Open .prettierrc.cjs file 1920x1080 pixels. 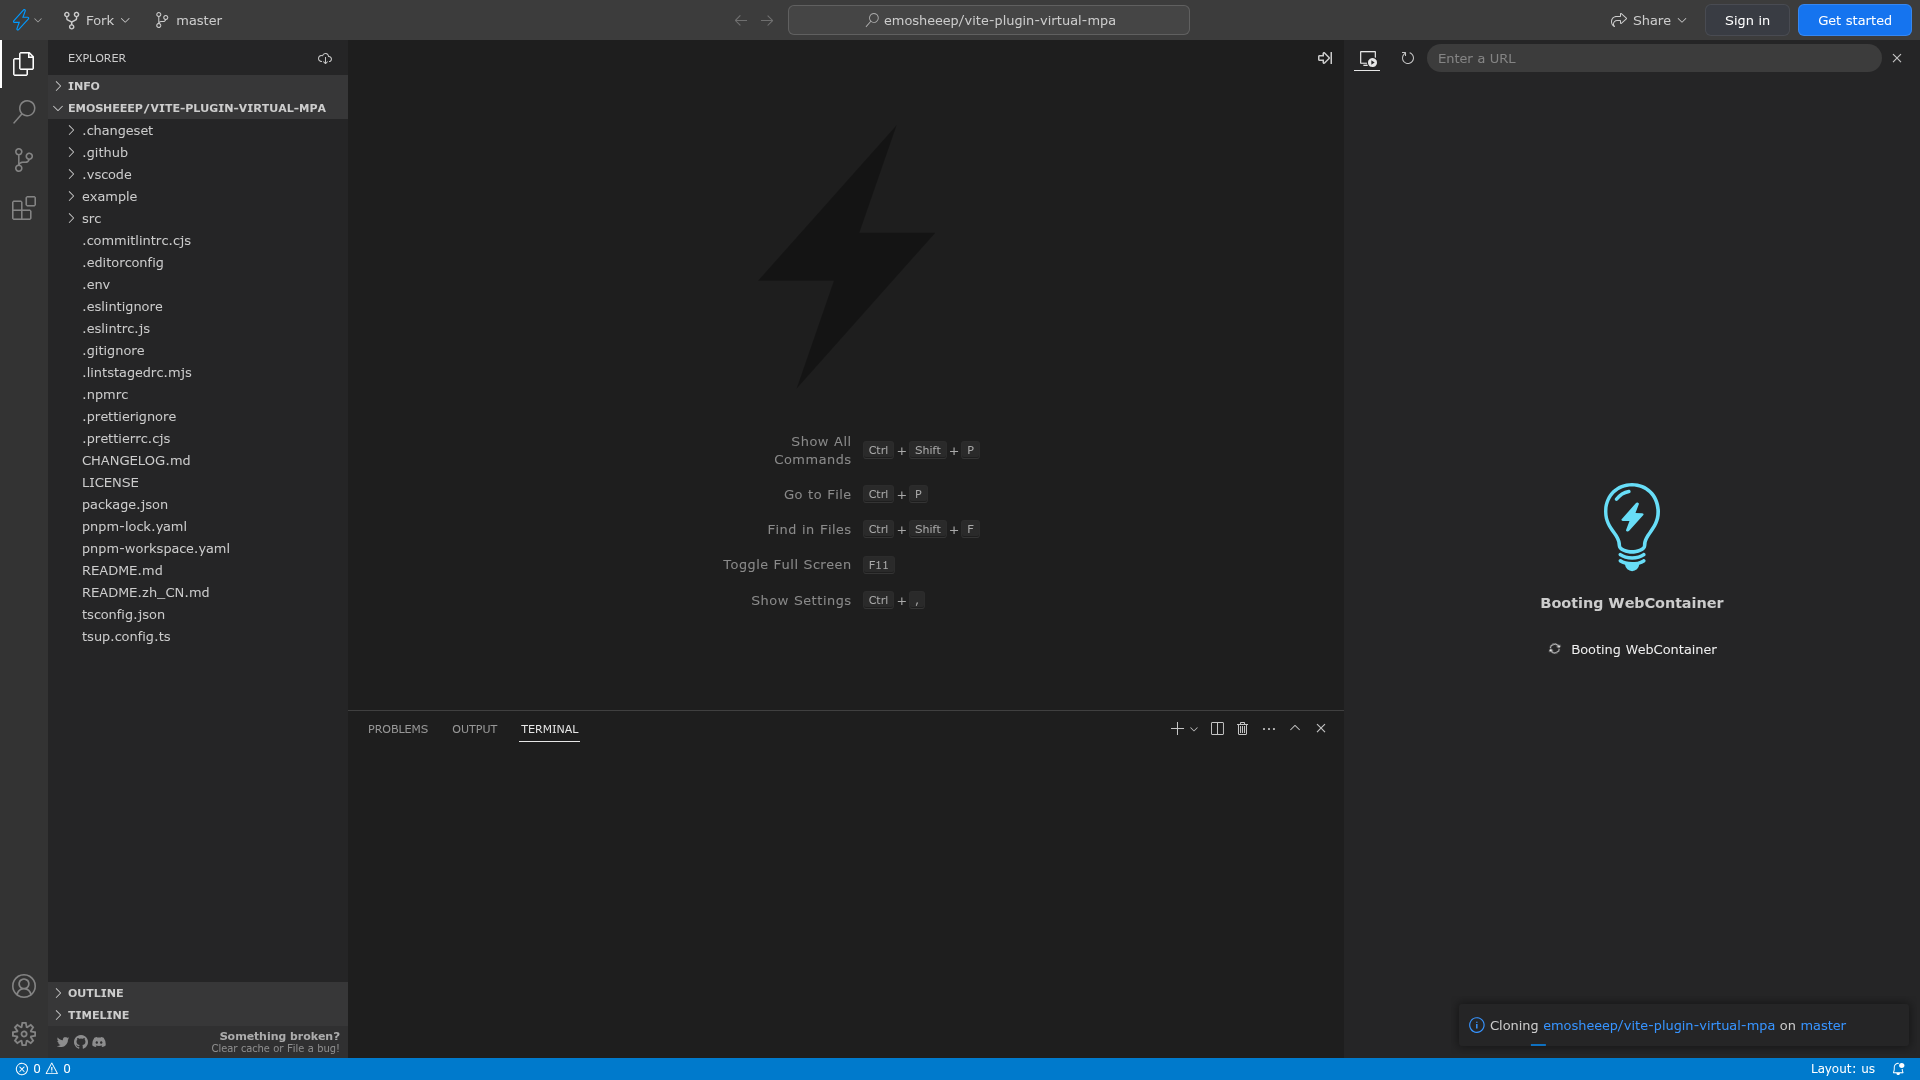click(198, 439)
